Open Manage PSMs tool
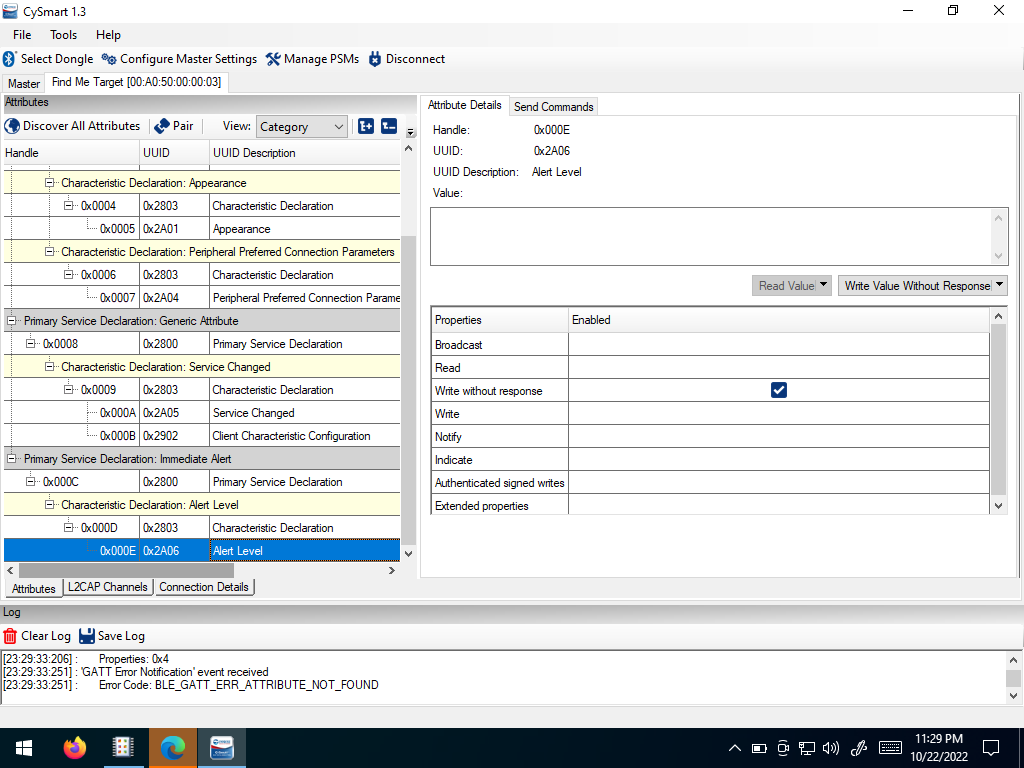1024x768 pixels. click(312, 59)
